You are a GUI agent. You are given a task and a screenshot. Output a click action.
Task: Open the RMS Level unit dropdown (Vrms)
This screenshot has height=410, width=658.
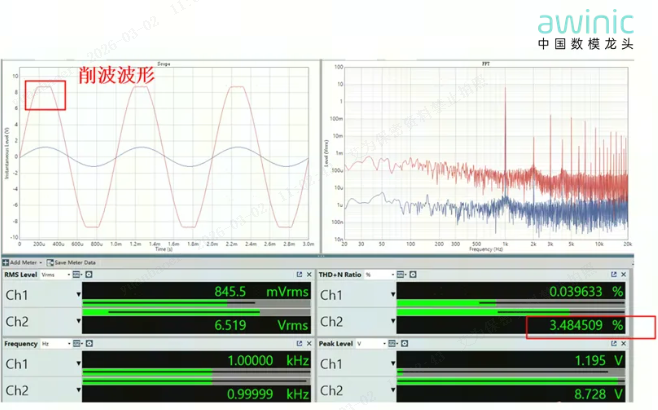[x=56, y=275]
